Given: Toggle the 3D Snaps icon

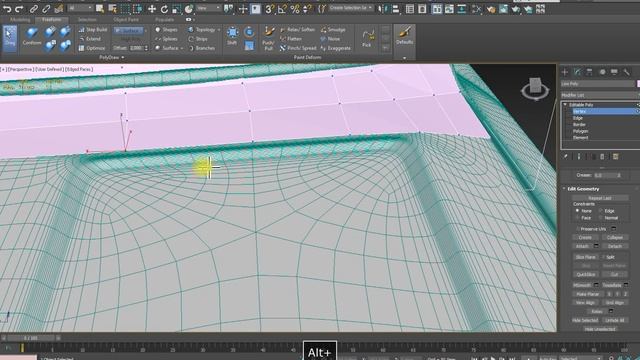Looking at the screenshot, I should click(269, 9).
